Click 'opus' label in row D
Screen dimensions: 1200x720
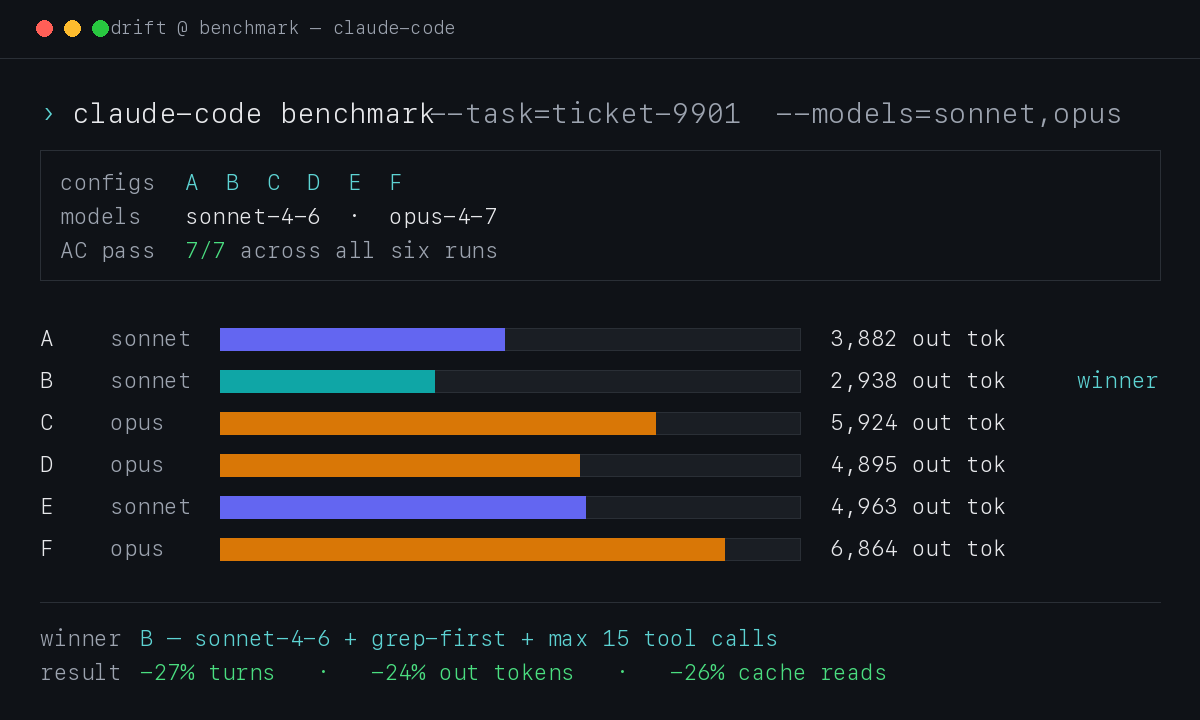coord(137,465)
